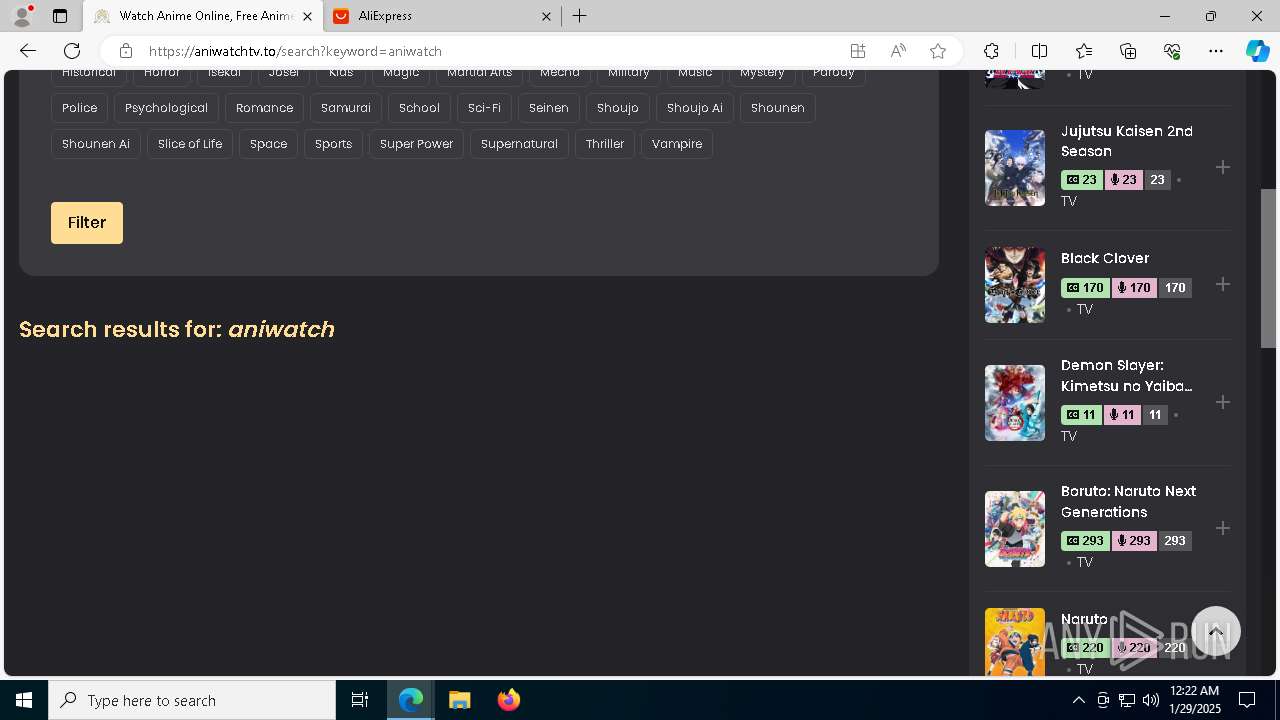
Task: Click the Windows taskbar search box
Action: [192, 700]
